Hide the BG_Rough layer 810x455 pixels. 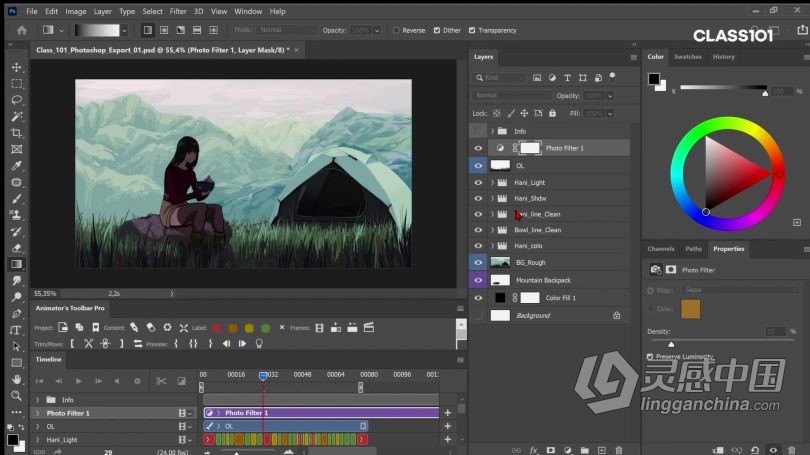[x=478, y=262]
